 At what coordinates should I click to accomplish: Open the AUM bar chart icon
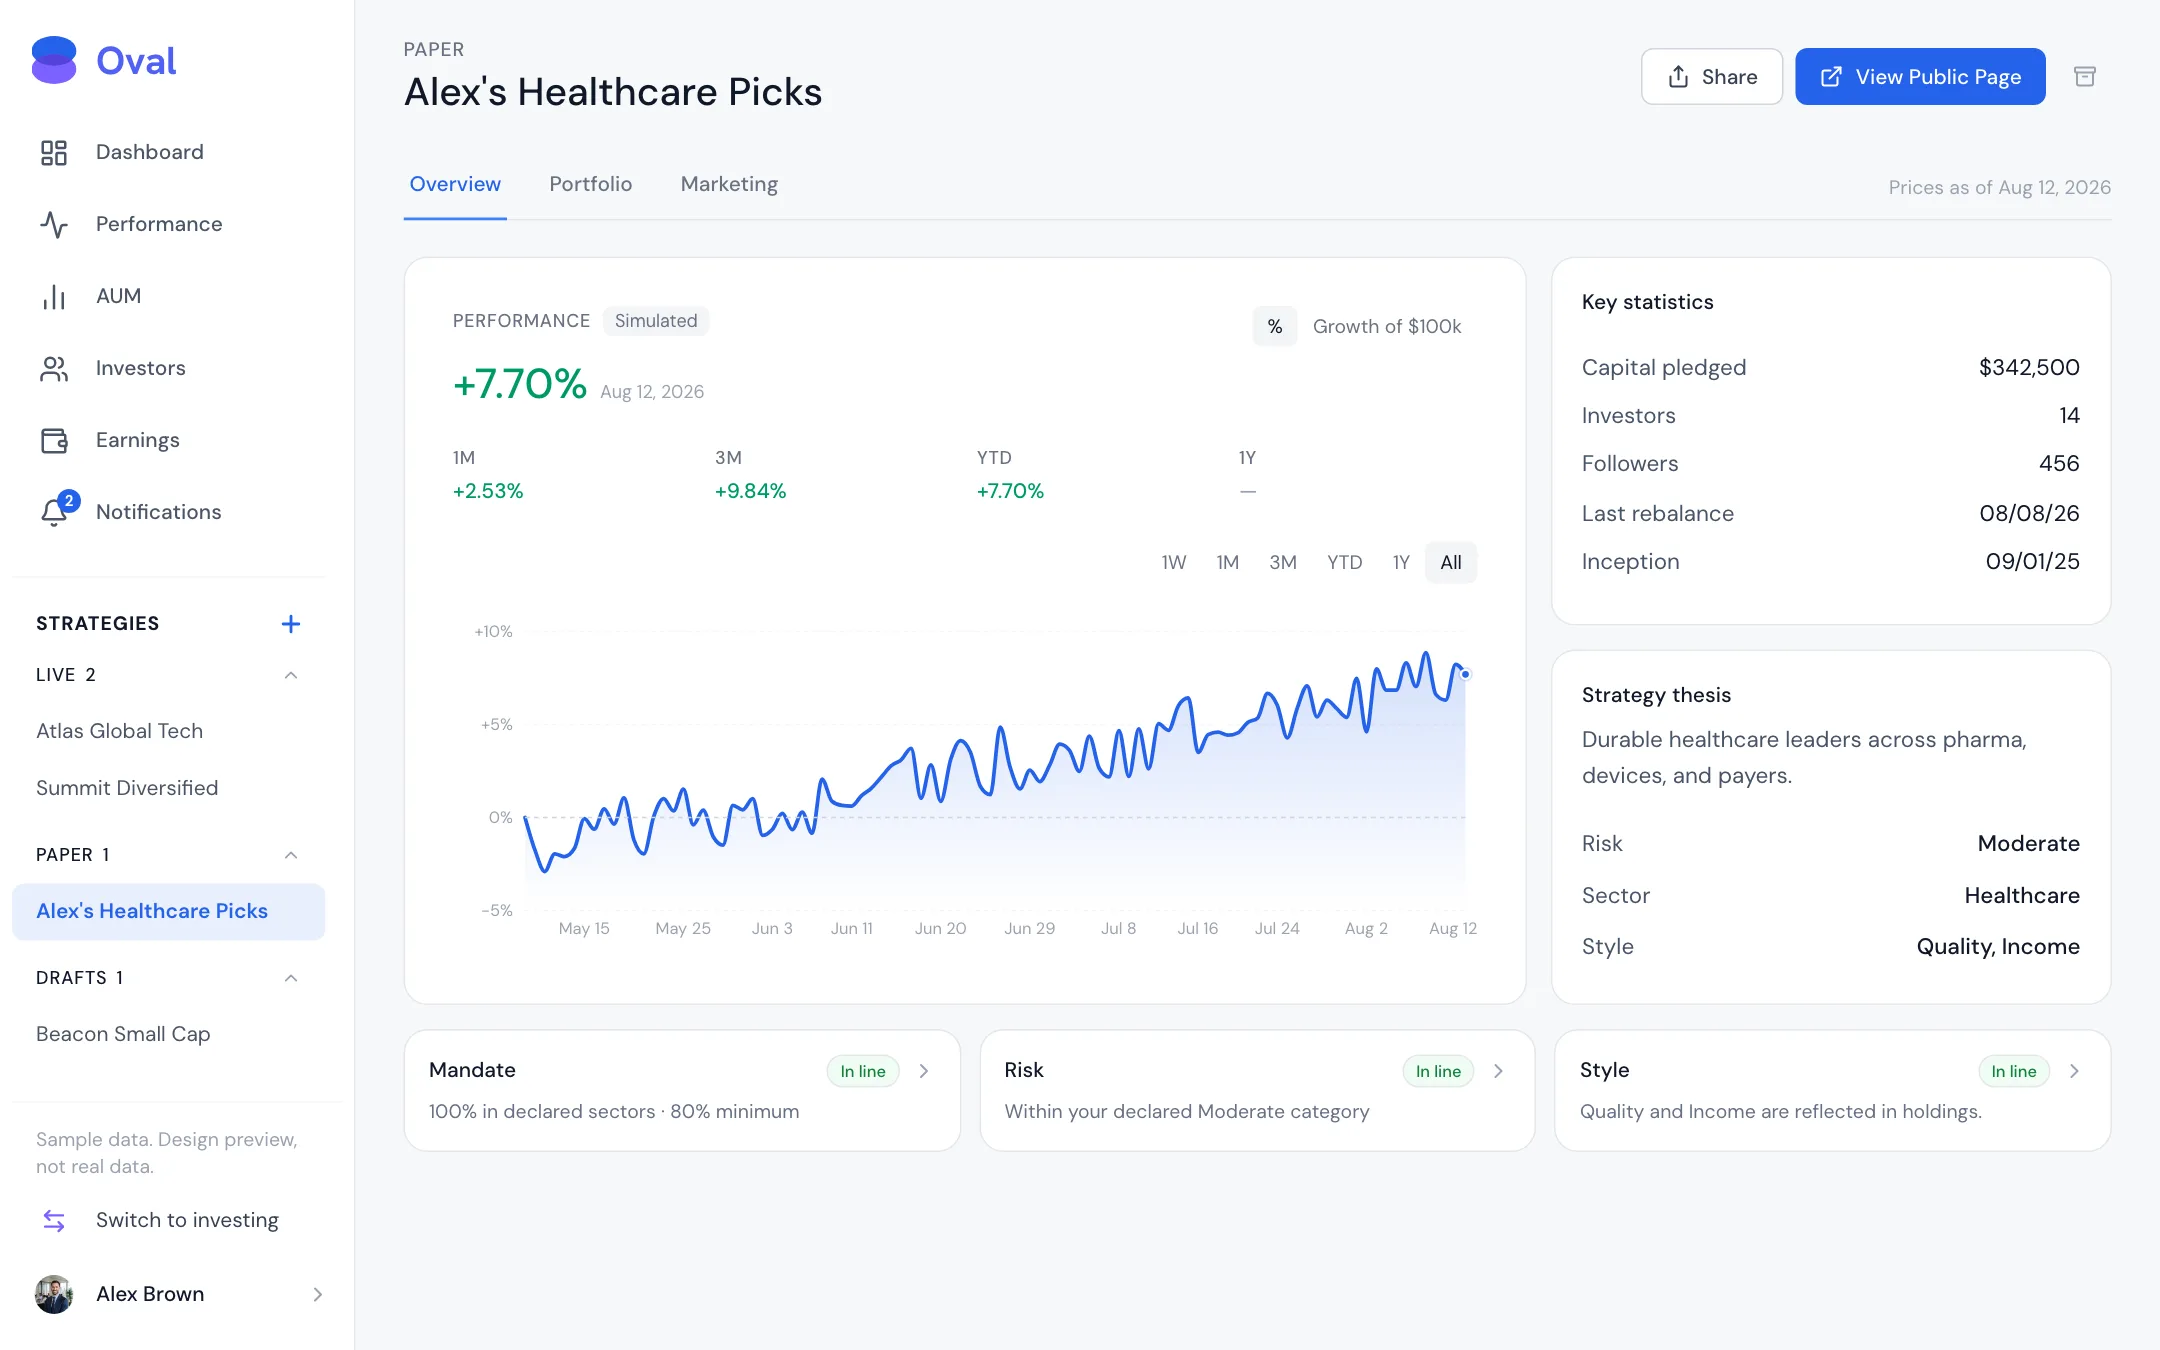click(54, 296)
